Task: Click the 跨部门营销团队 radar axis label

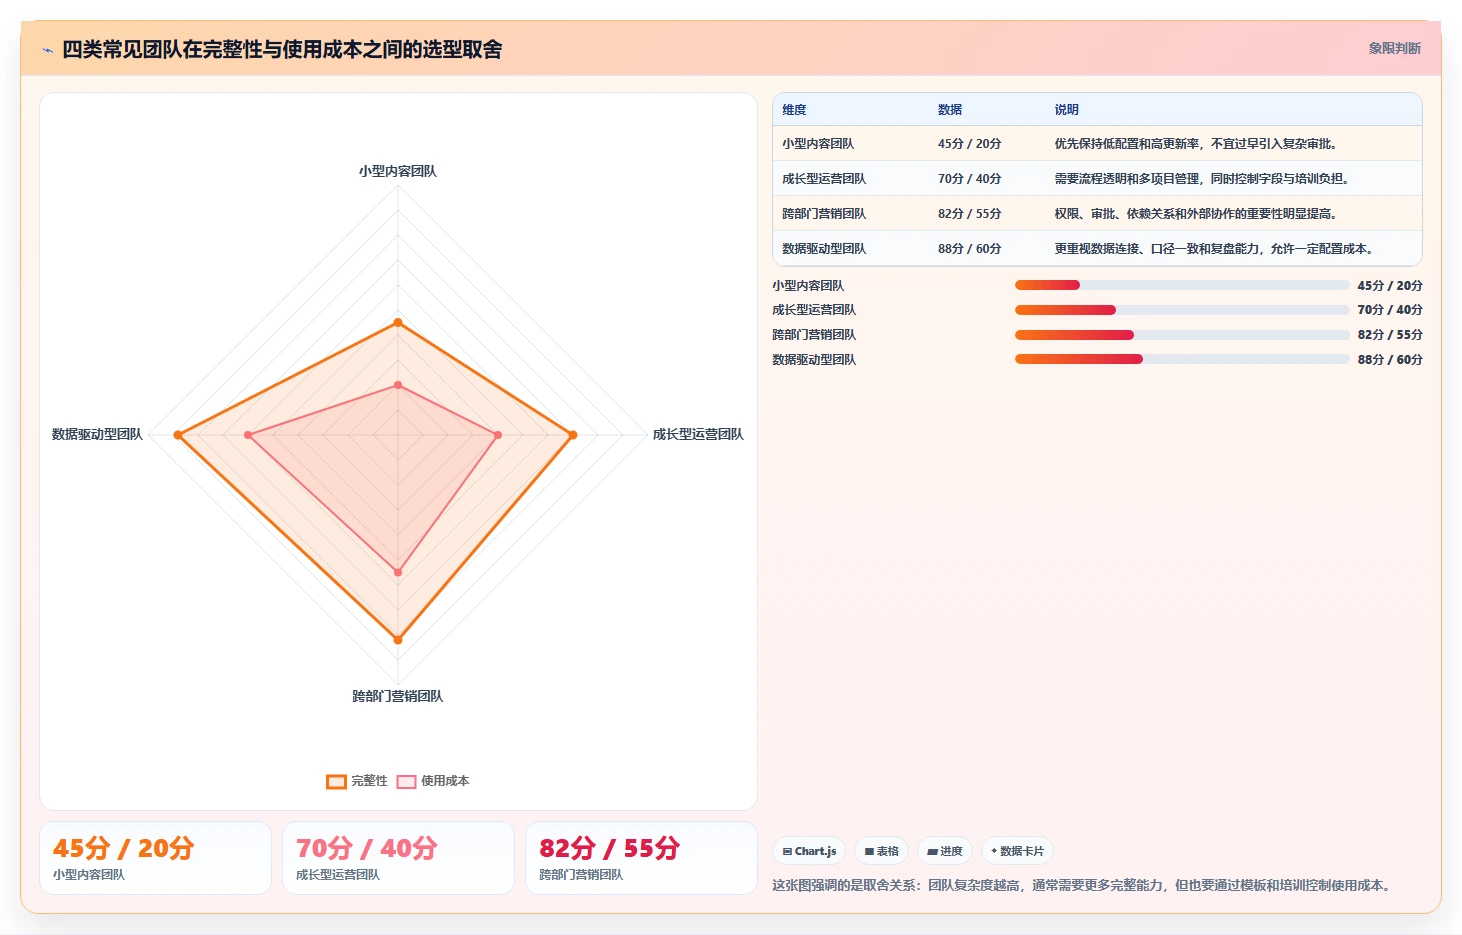Action: pyautogui.click(x=398, y=696)
